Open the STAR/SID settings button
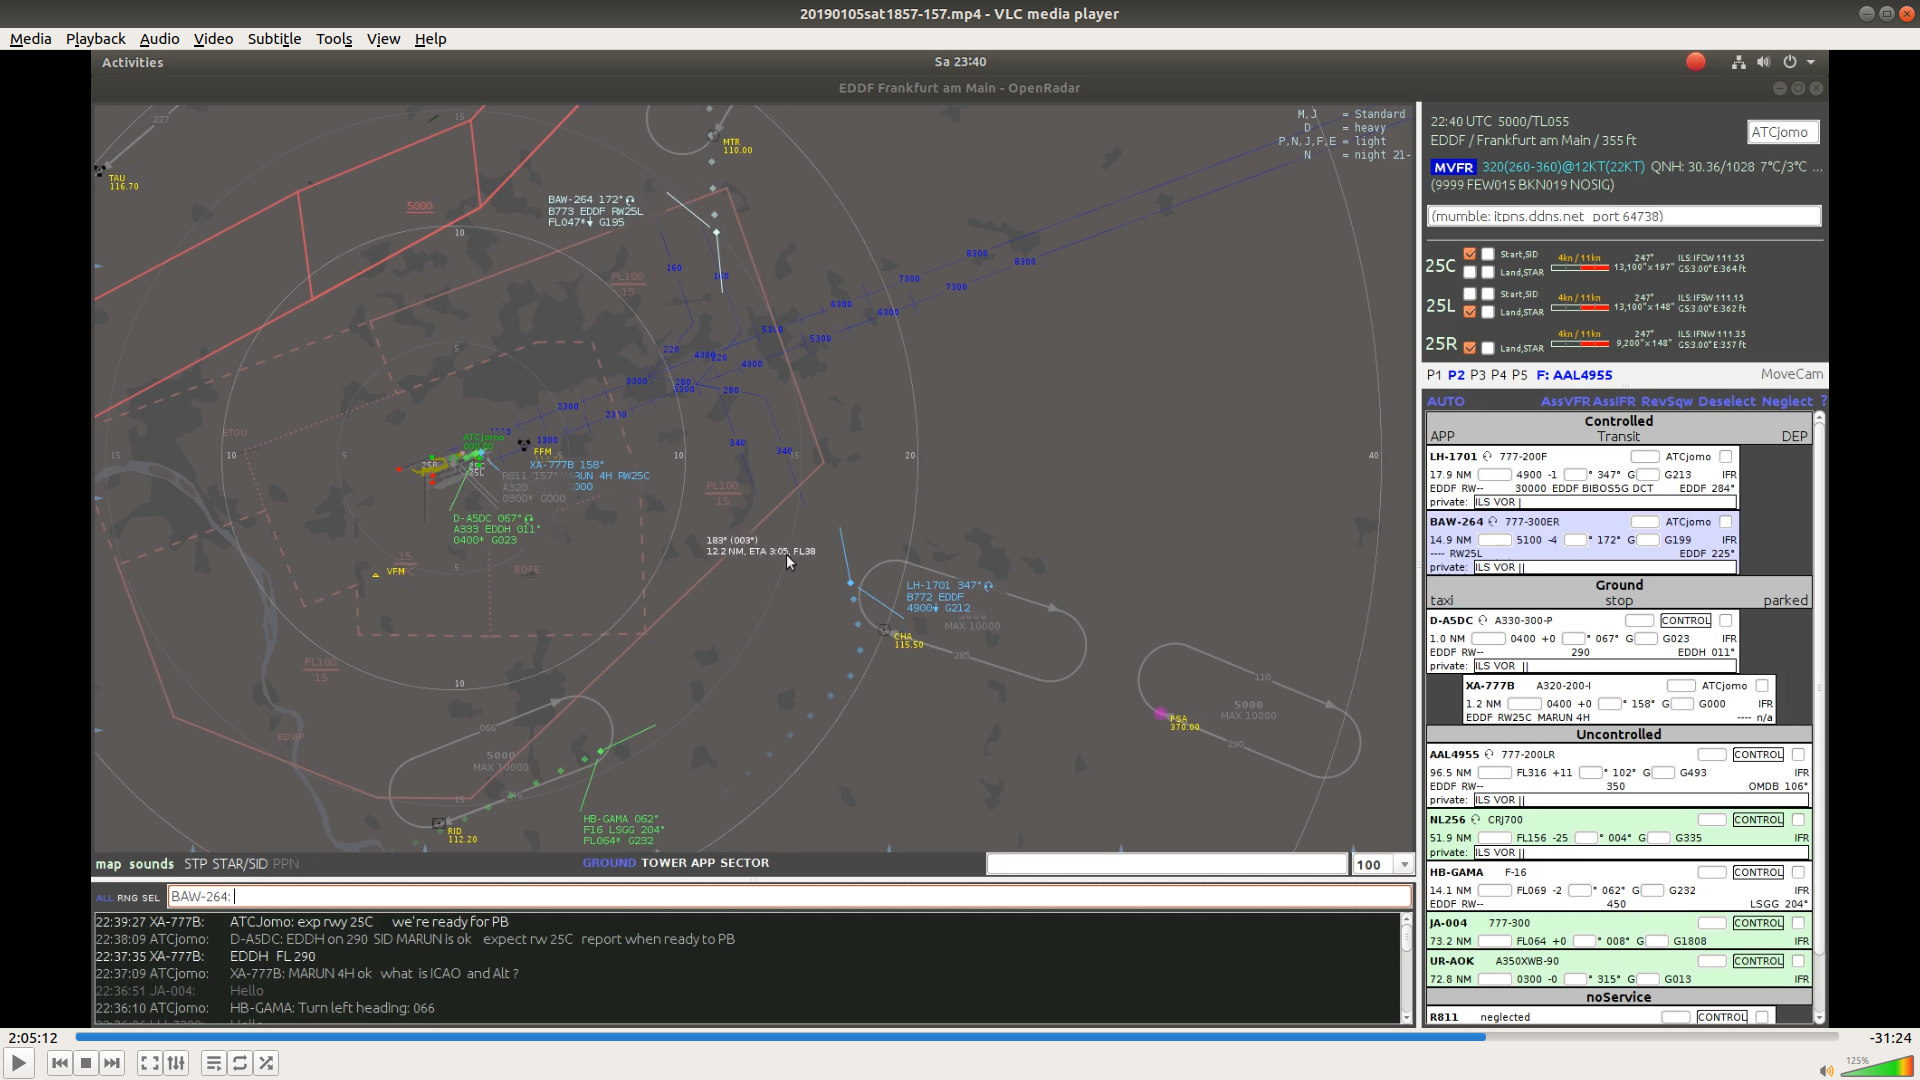Viewport: 1920px width, 1080px height. pyautogui.click(x=240, y=864)
